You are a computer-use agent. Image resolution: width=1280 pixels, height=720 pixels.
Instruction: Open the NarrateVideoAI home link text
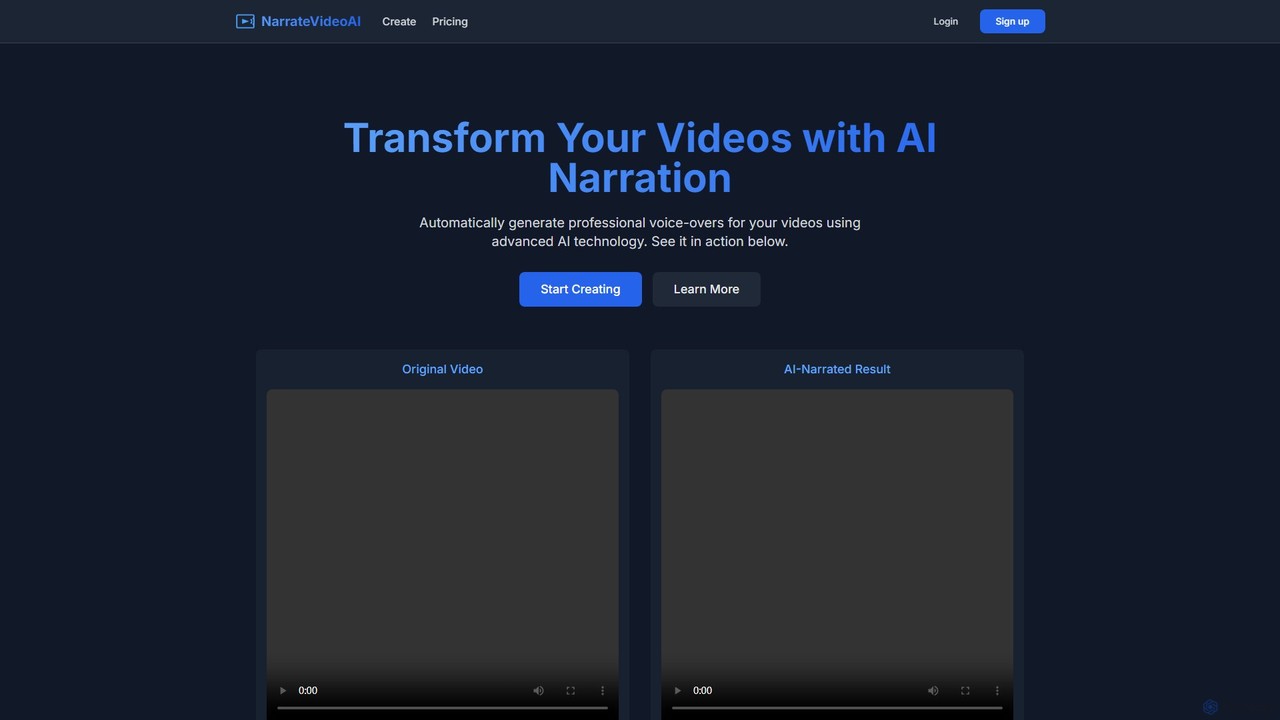pos(311,21)
